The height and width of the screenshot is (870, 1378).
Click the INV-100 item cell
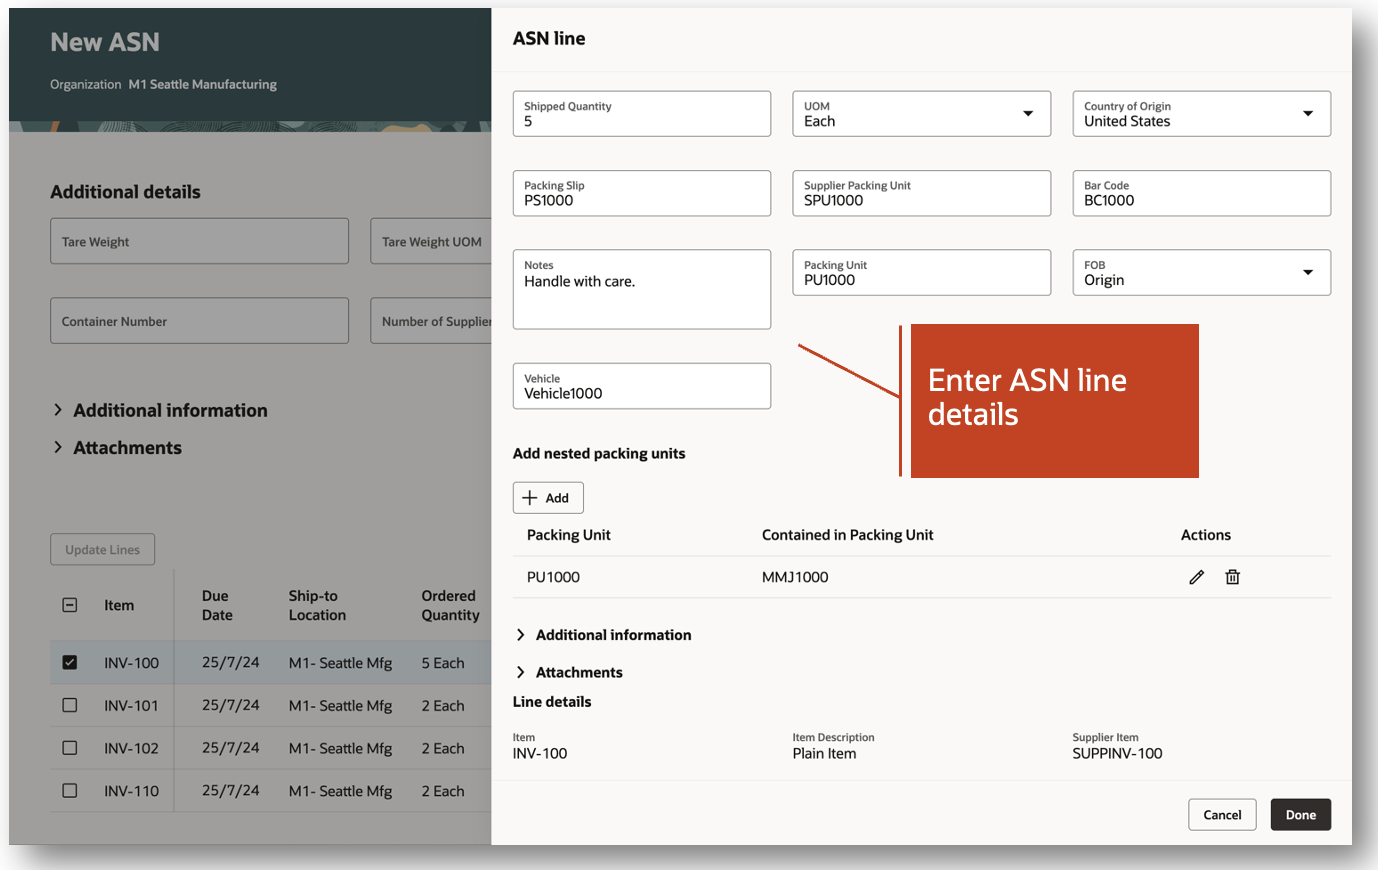click(131, 663)
